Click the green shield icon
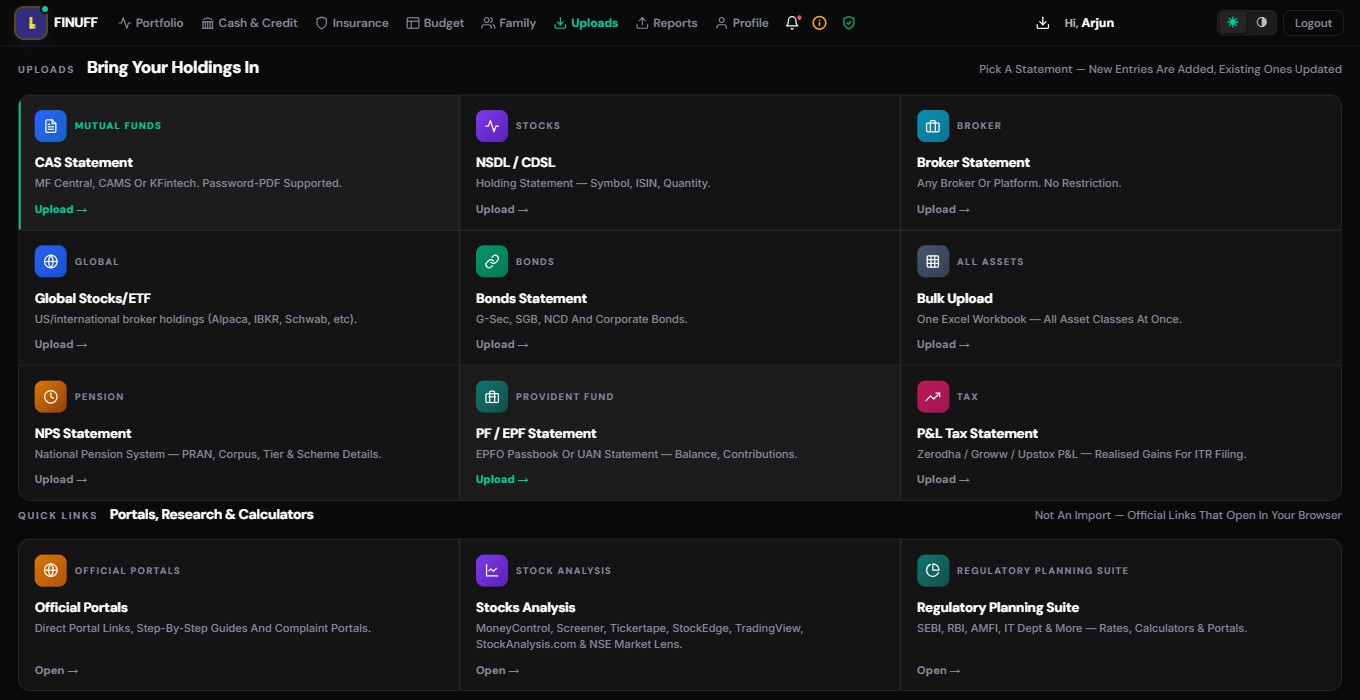The width and height of the screenshot is (1360, 700). (849, 23)
